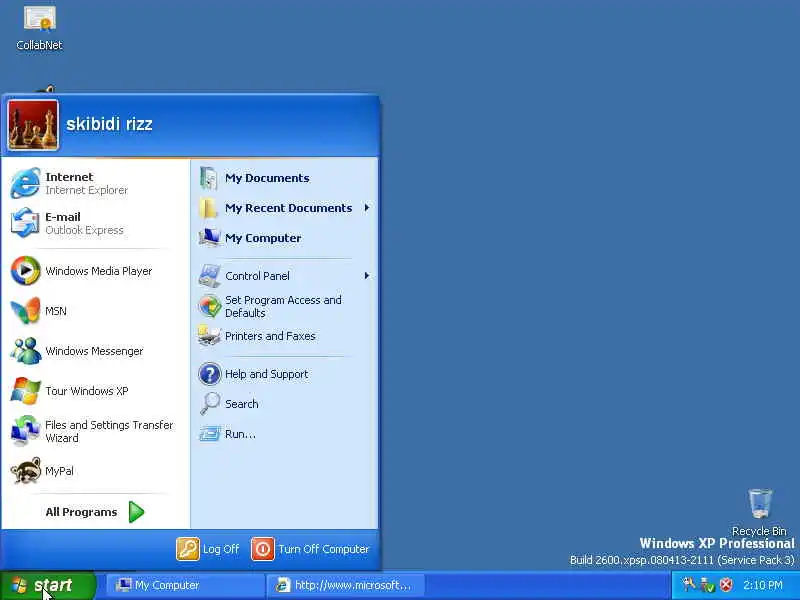Click the Search label

pos(241,404)
